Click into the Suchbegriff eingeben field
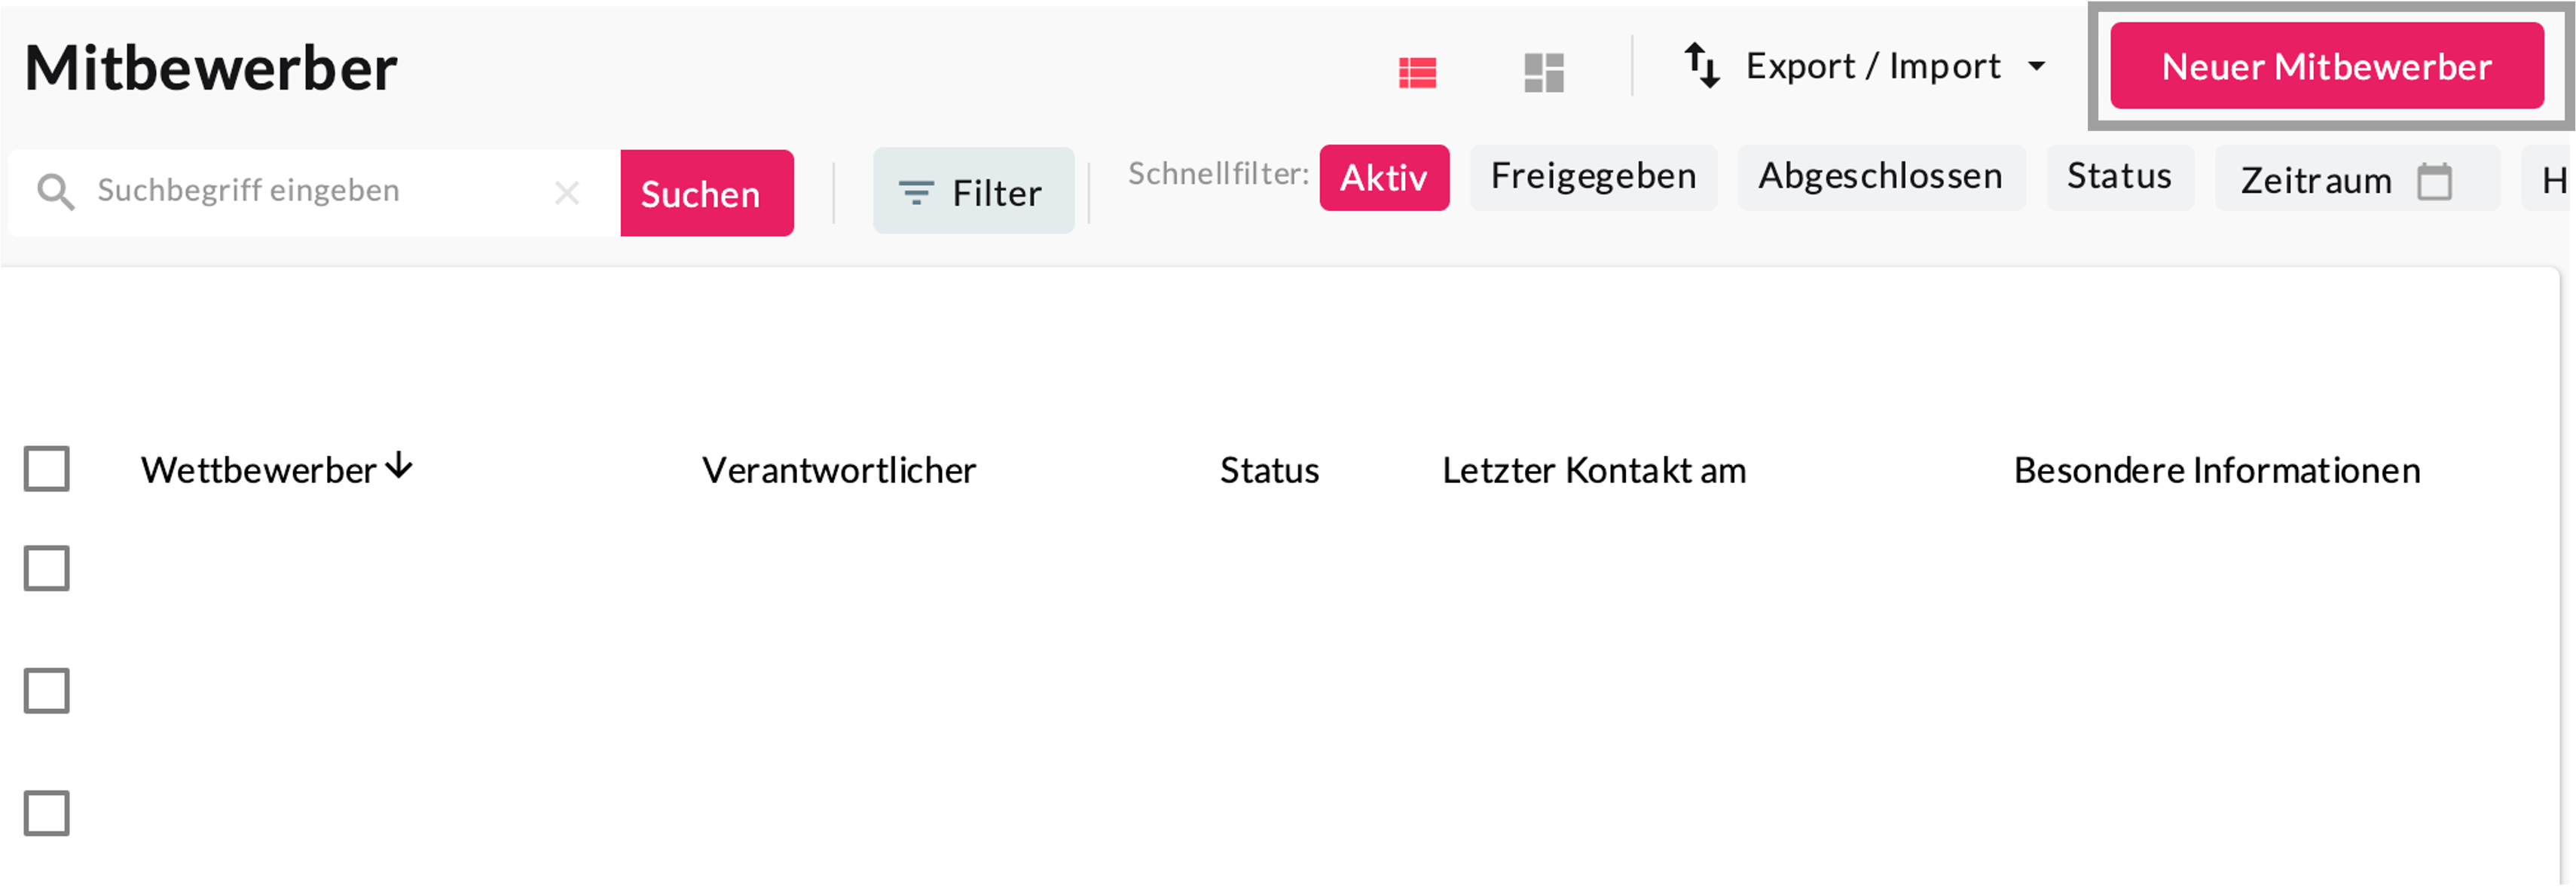2576x887 pixels. tap(310, 191)
